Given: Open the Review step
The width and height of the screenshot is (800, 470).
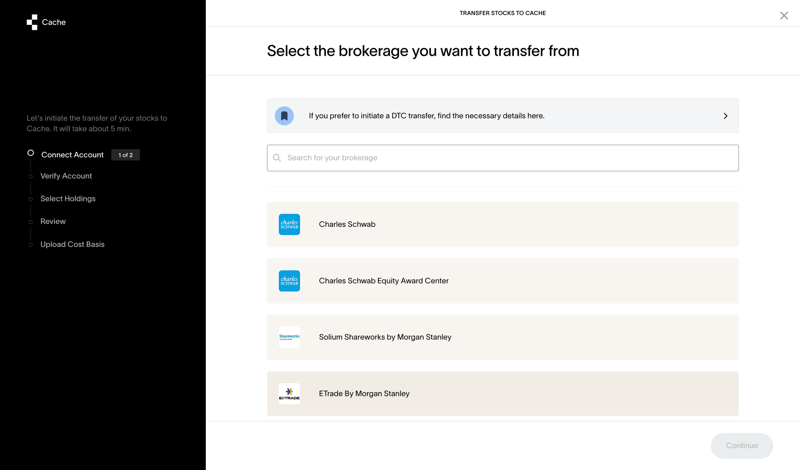Looking at the screenshot, I should (53, 221).
